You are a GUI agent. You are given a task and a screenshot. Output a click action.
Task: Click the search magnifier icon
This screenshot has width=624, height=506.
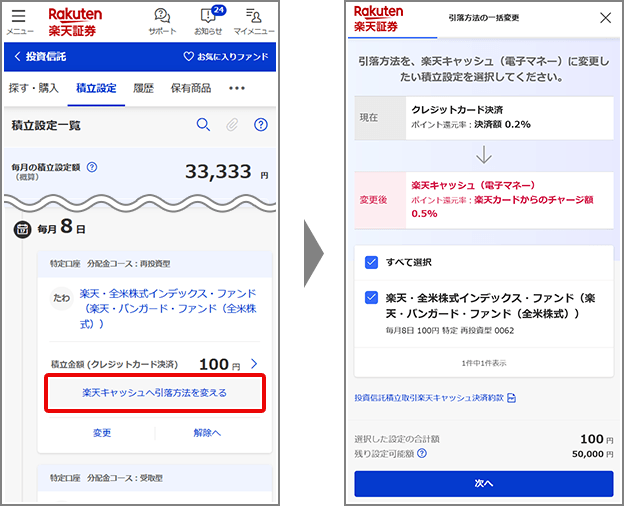pyautogui.click(x=203, y=125)
